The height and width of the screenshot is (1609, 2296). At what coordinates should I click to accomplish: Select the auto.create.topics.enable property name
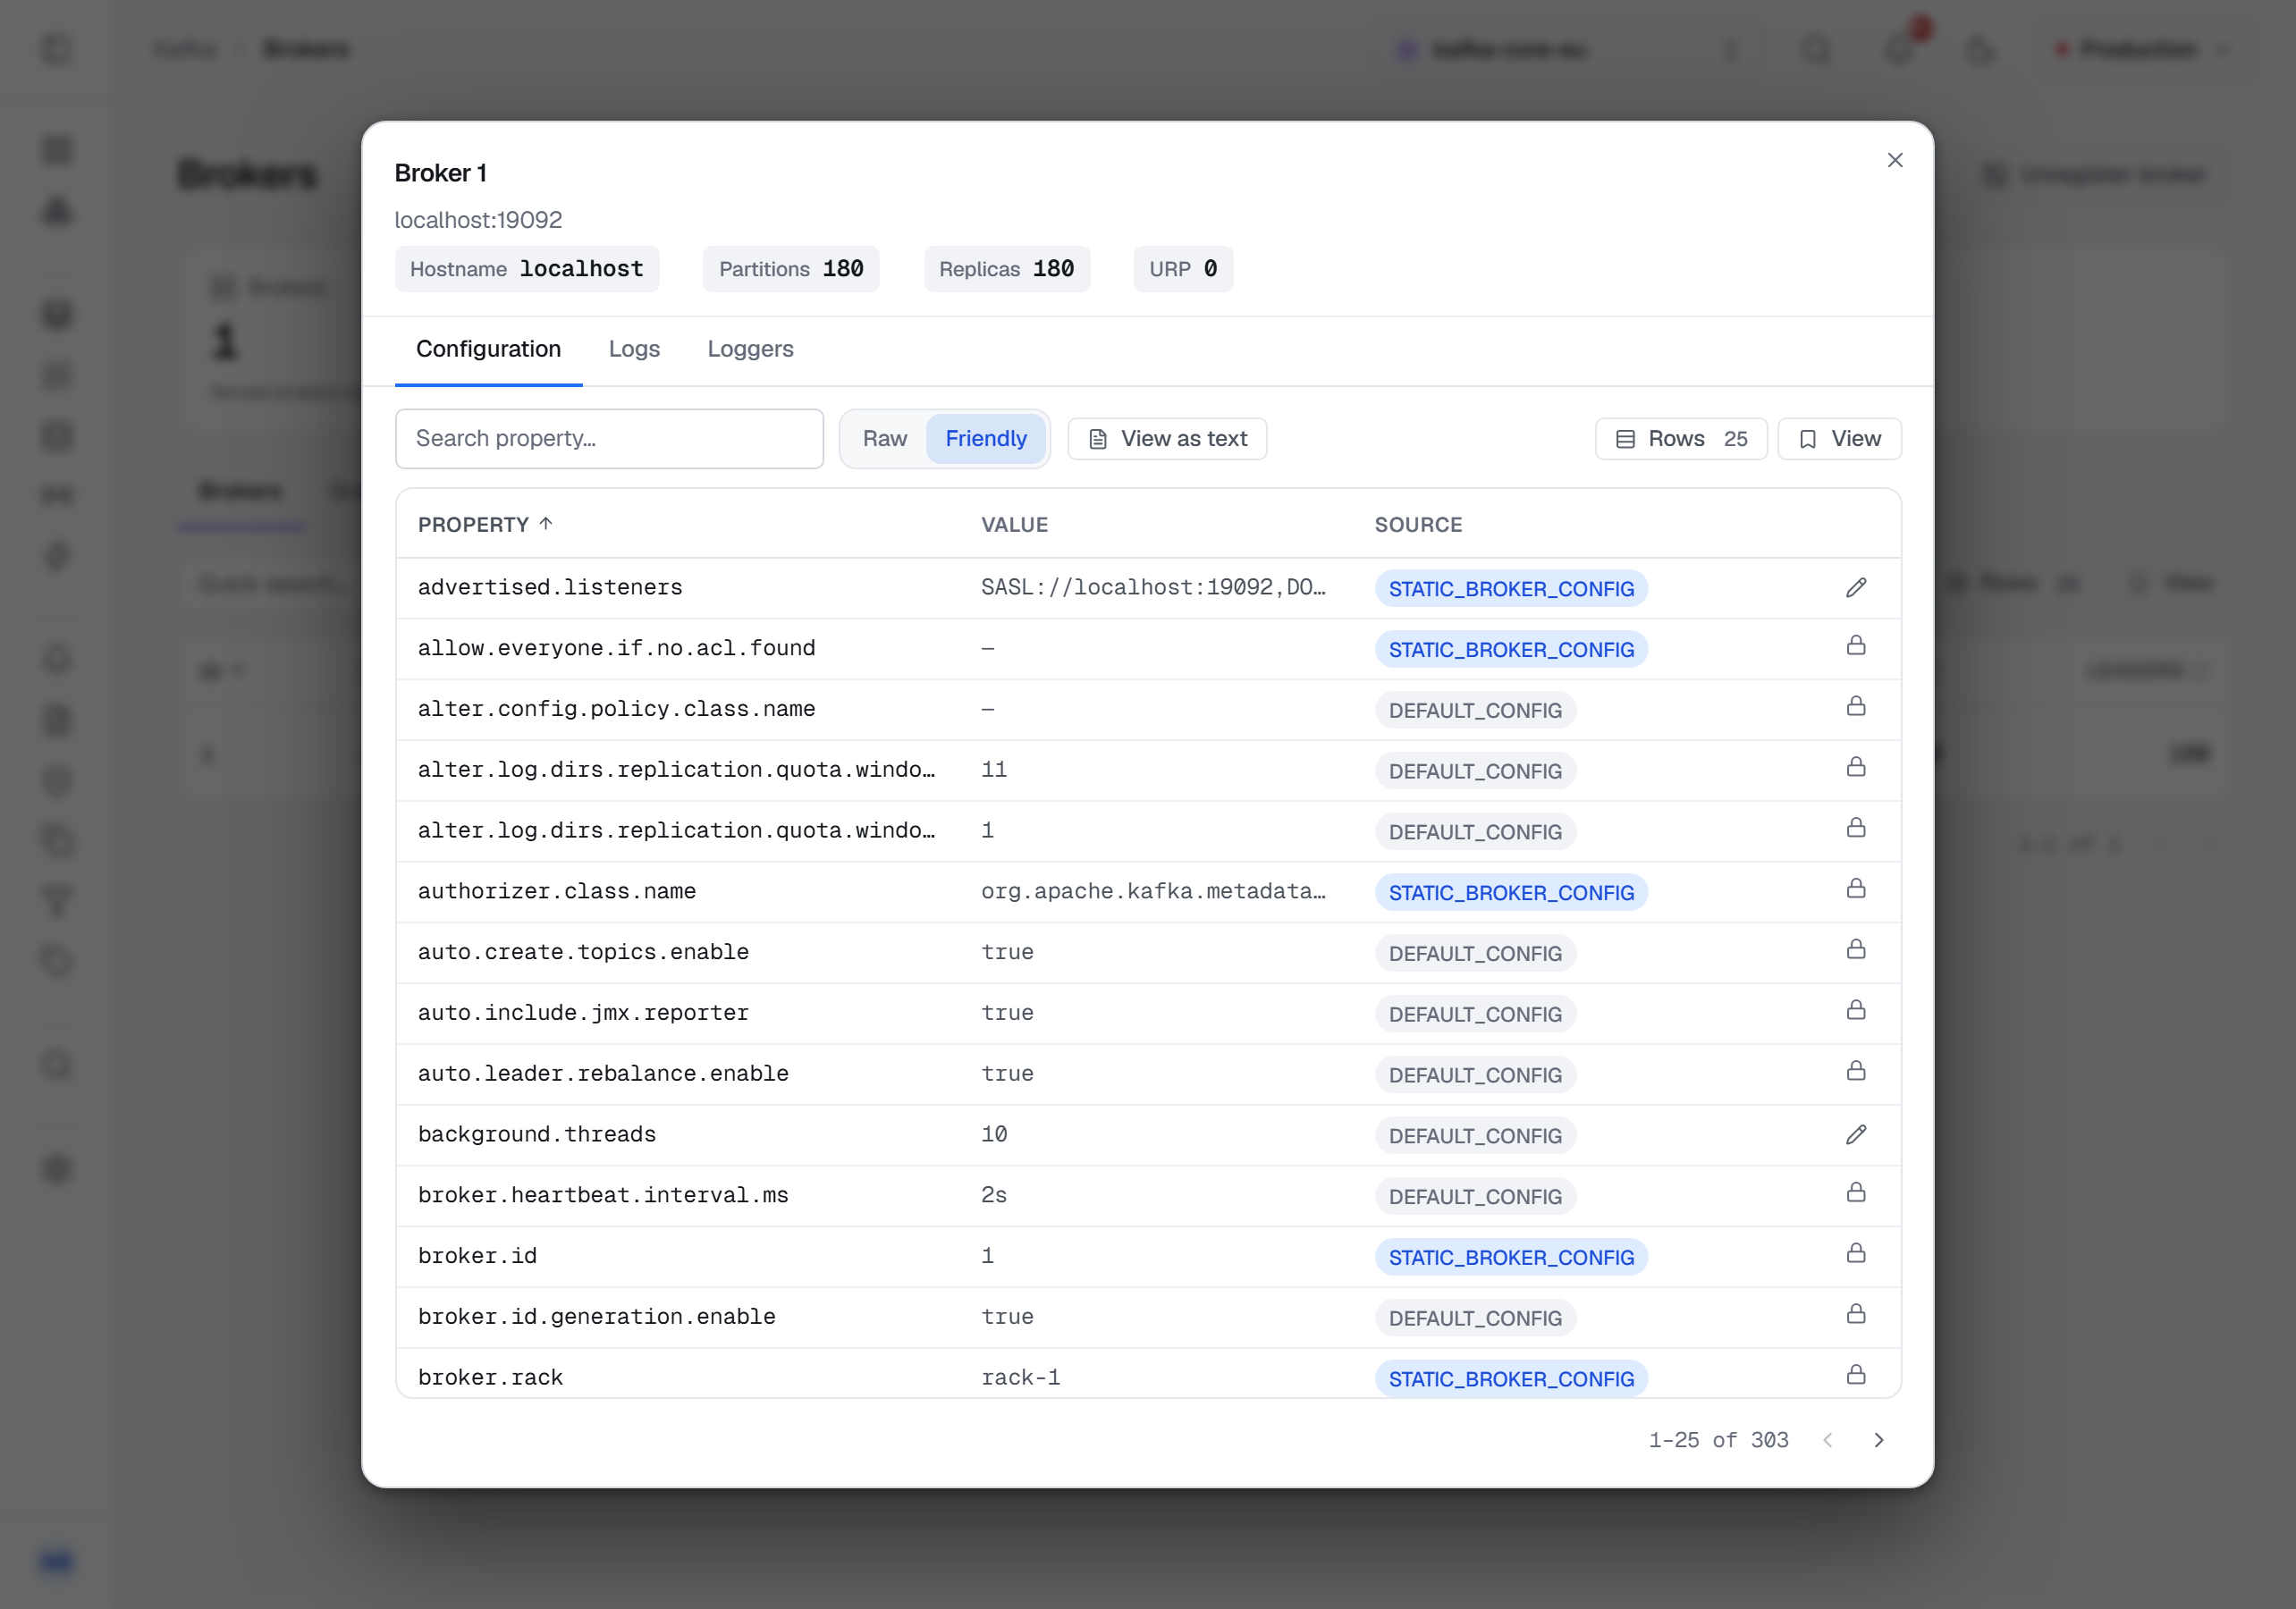(x=583, y=952)
